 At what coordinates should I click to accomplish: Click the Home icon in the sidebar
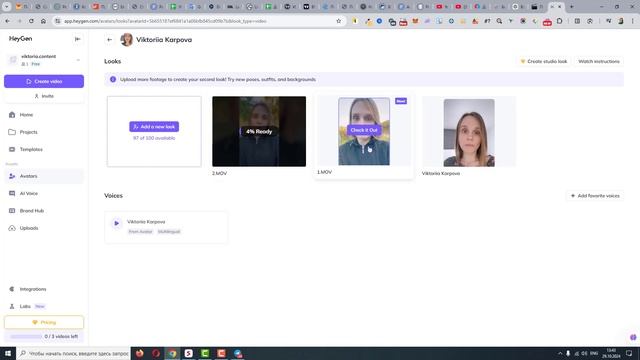coord(12,115)
